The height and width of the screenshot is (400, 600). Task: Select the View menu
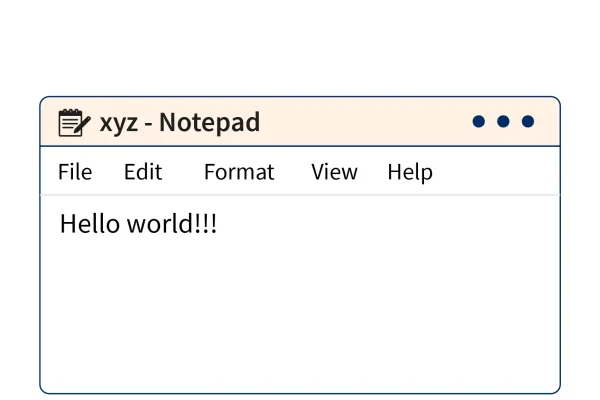point(334,172)
